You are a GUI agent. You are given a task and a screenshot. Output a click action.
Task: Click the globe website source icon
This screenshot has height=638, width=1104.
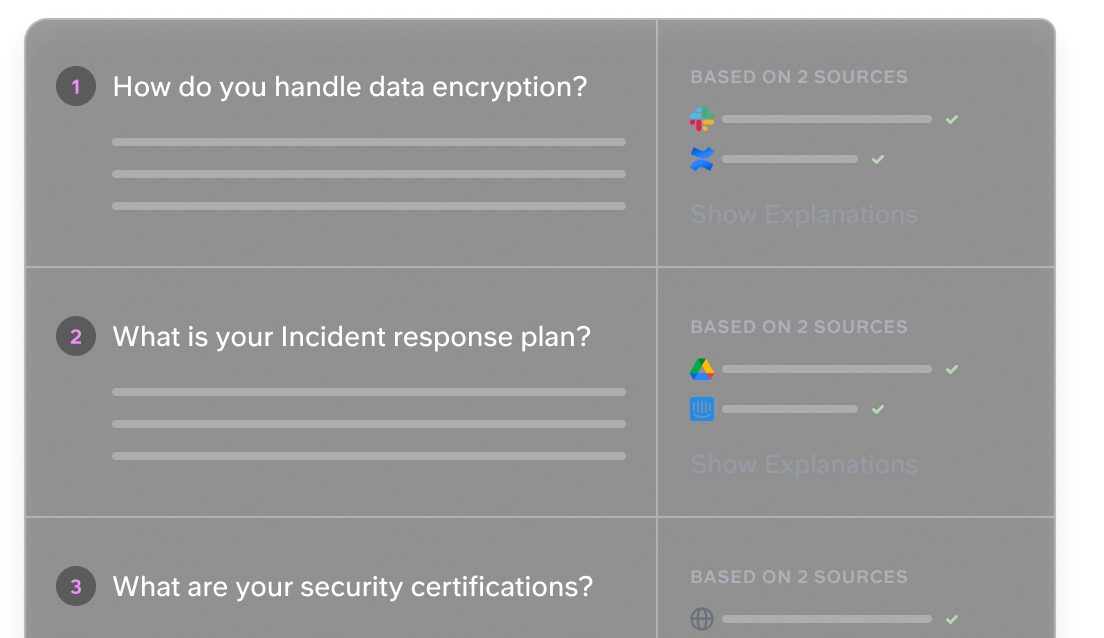tap(702, 619)
